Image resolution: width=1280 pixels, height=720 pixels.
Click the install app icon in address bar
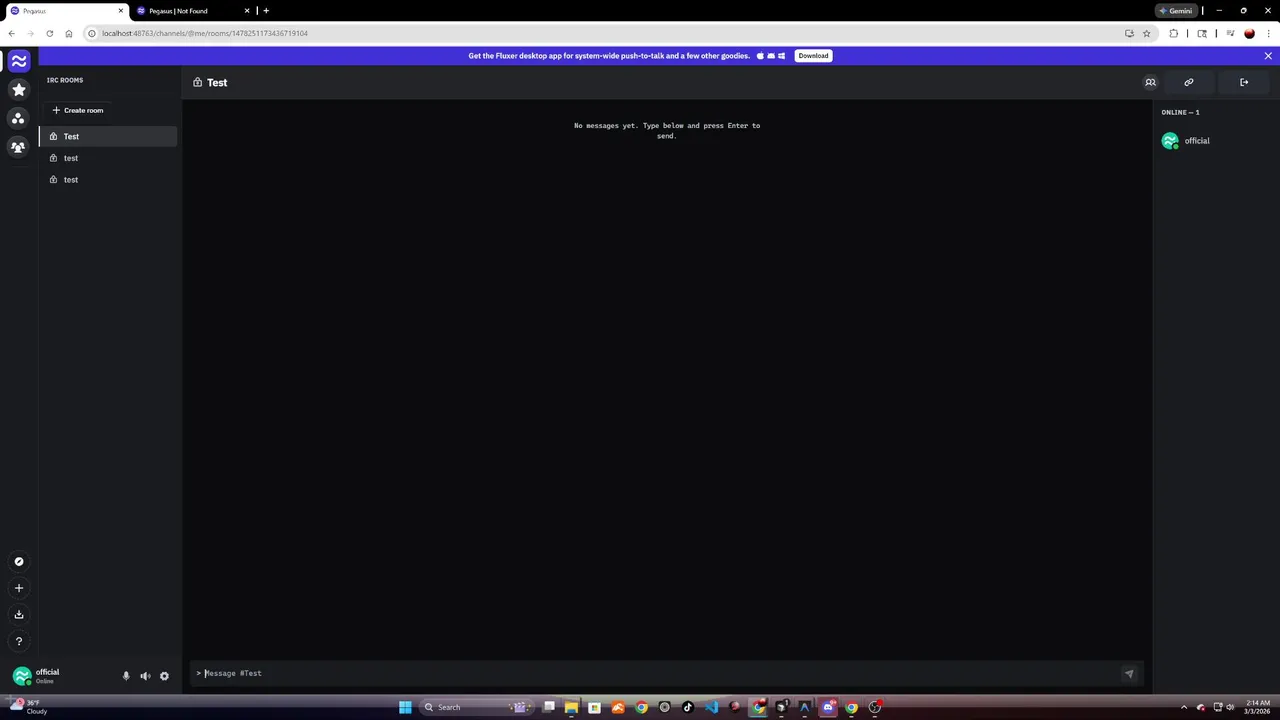1129,33
